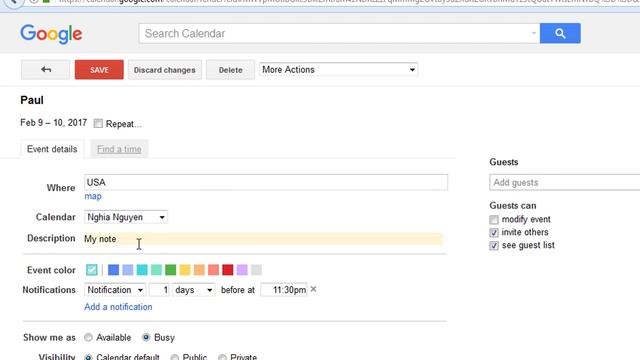Select the gray event color
The height and width of the screenshot is (360, 640).
(x=256, y=270)
